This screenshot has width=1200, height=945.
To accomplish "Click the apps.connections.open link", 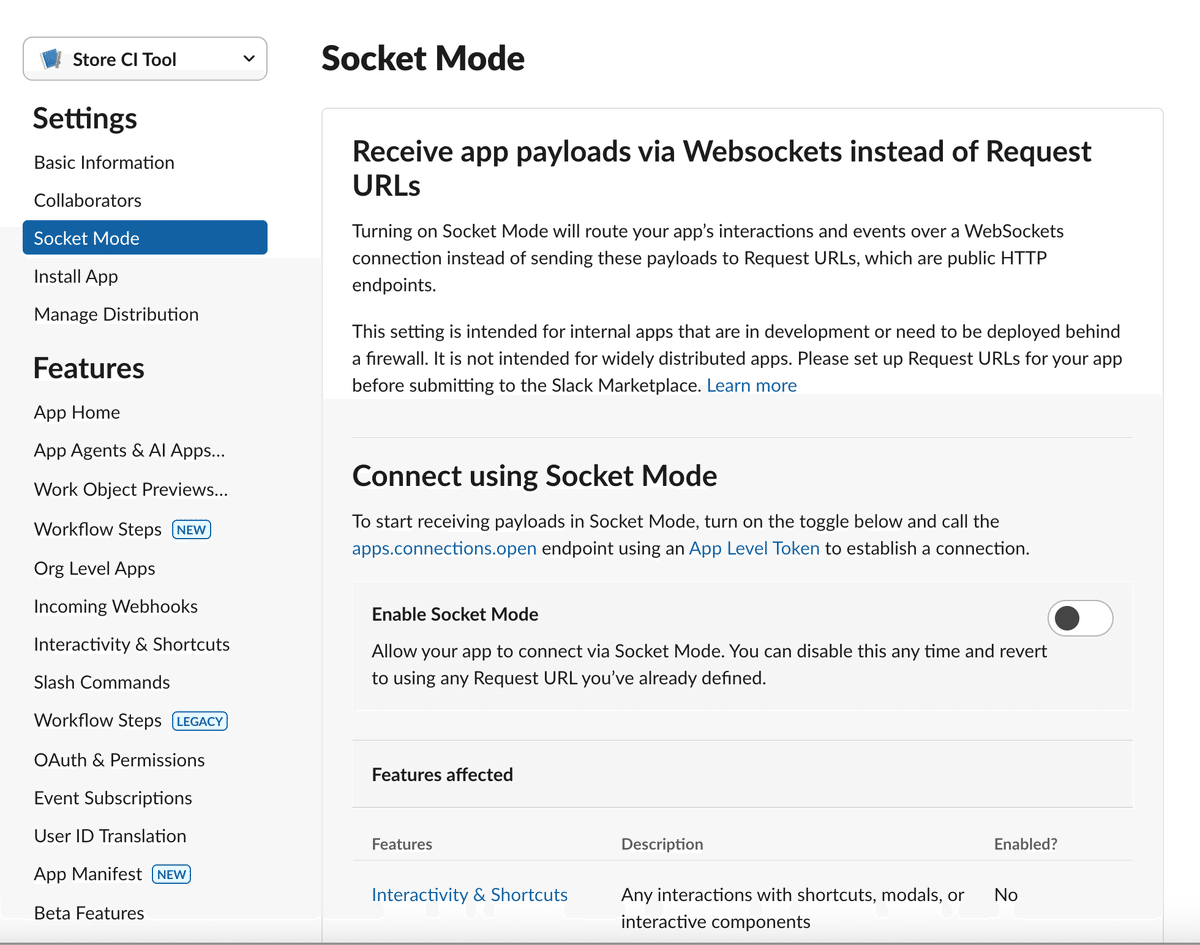I will pyautogui.click(x=444, y=548).
